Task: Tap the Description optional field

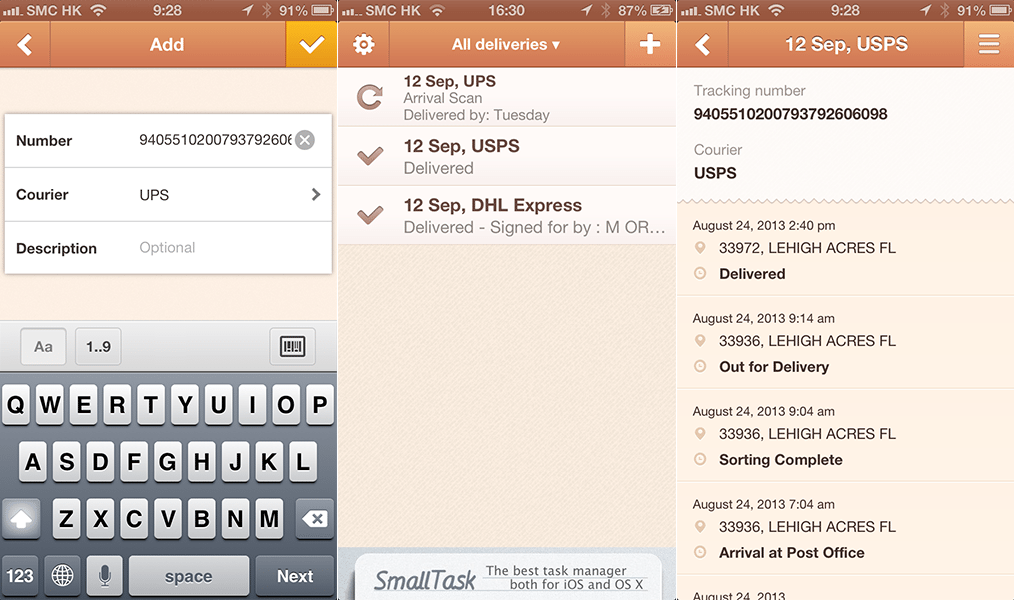Action: (x=168, y=248)
